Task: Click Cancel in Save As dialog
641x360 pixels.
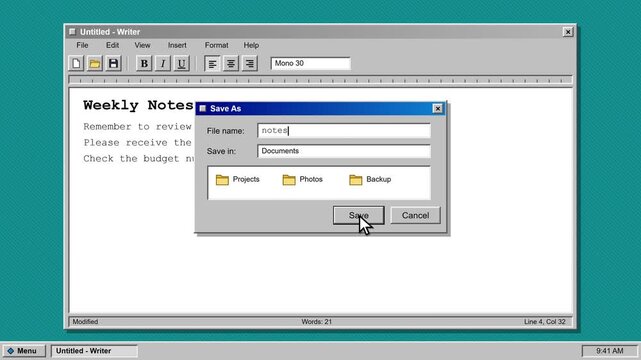Action: (415, 215)
